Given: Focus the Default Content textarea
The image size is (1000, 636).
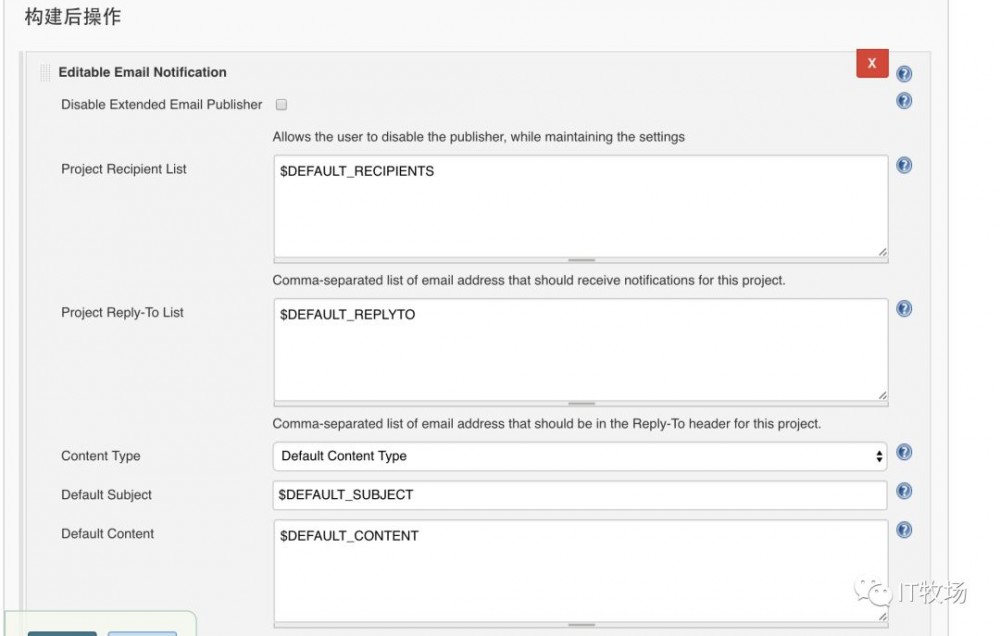Looking at the screenshot, I should coord(580,570).
